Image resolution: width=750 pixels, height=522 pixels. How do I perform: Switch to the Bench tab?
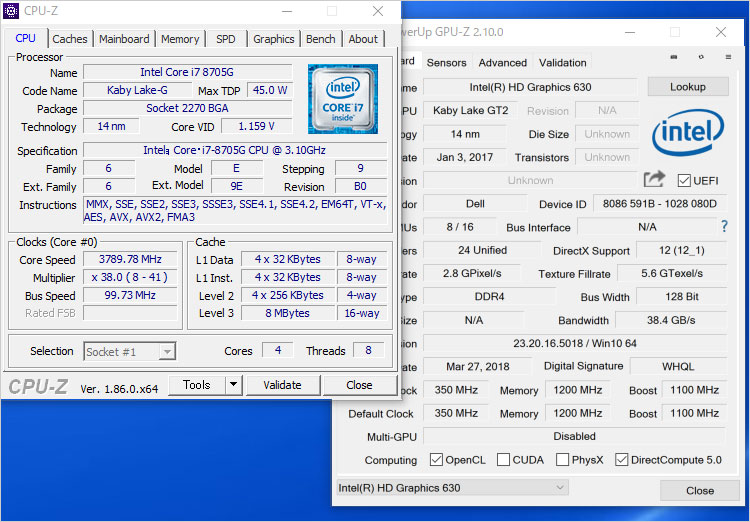tap(320, 39)
